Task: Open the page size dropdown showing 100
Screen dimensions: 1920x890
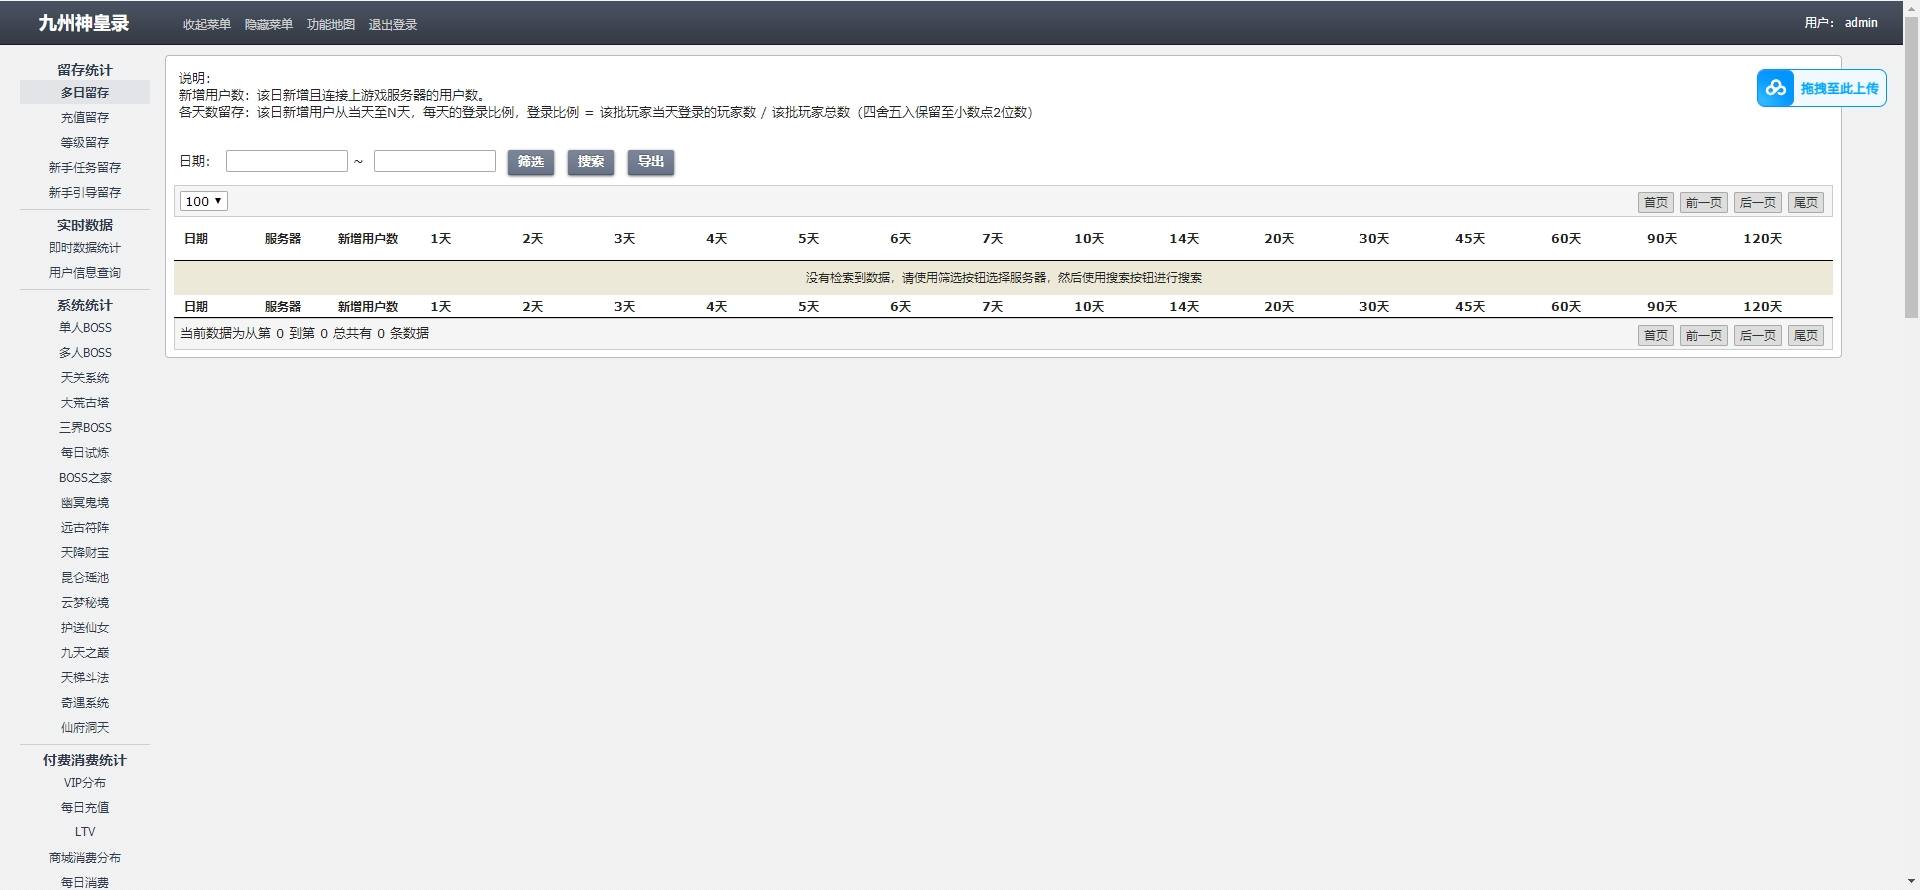Action: [x=204, y=201]
